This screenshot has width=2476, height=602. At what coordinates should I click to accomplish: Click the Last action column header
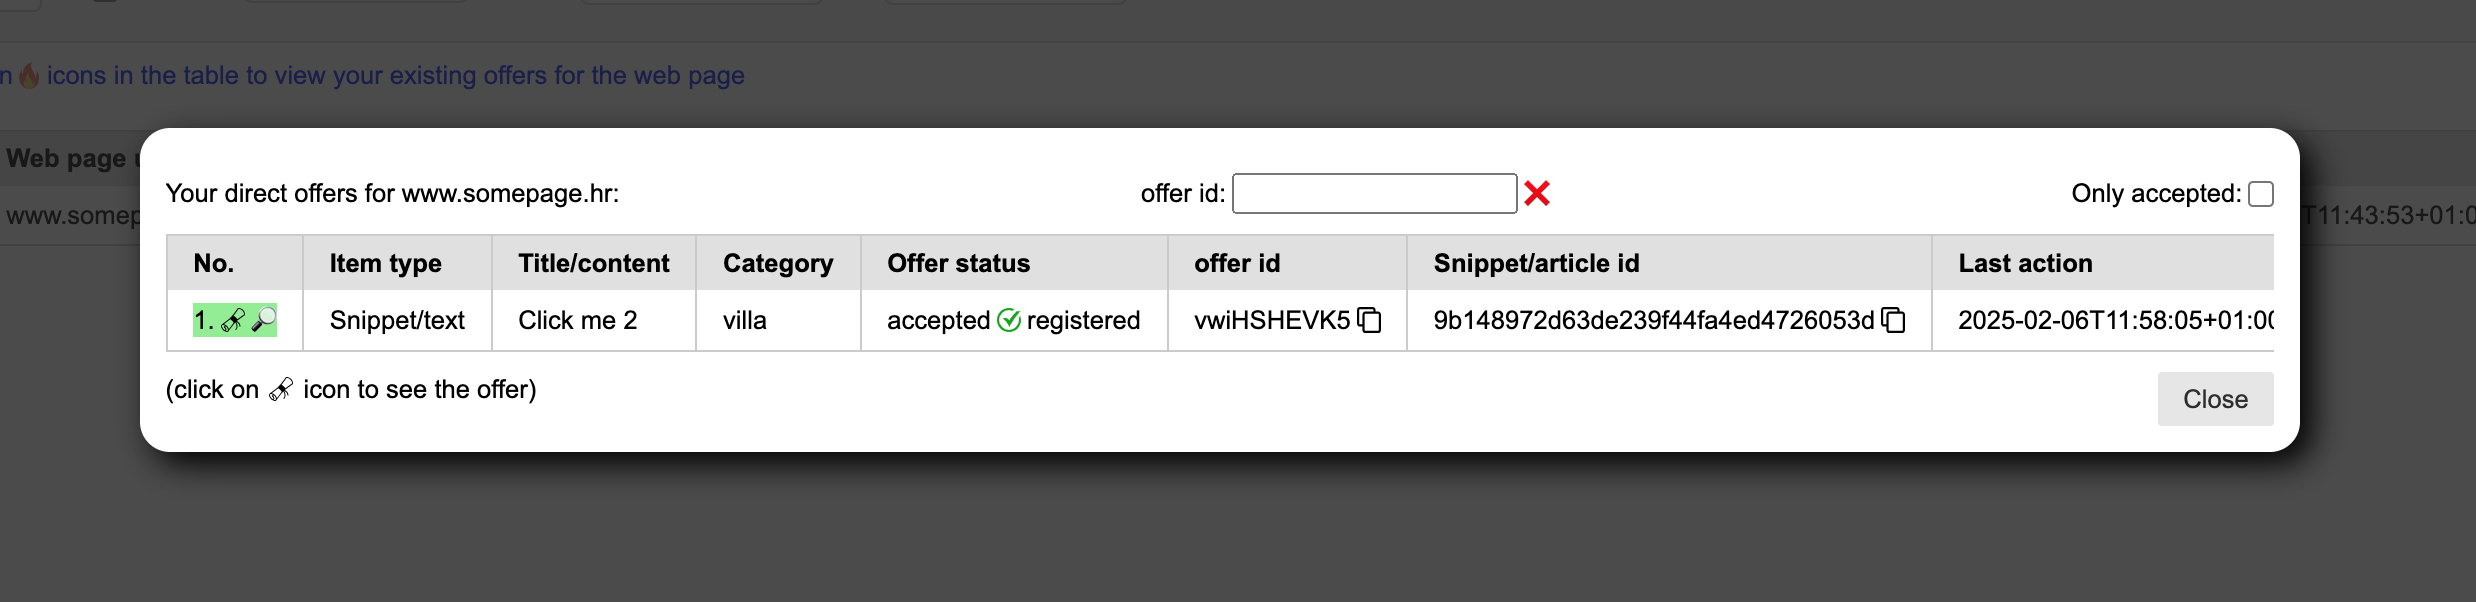pos(2025,263)
